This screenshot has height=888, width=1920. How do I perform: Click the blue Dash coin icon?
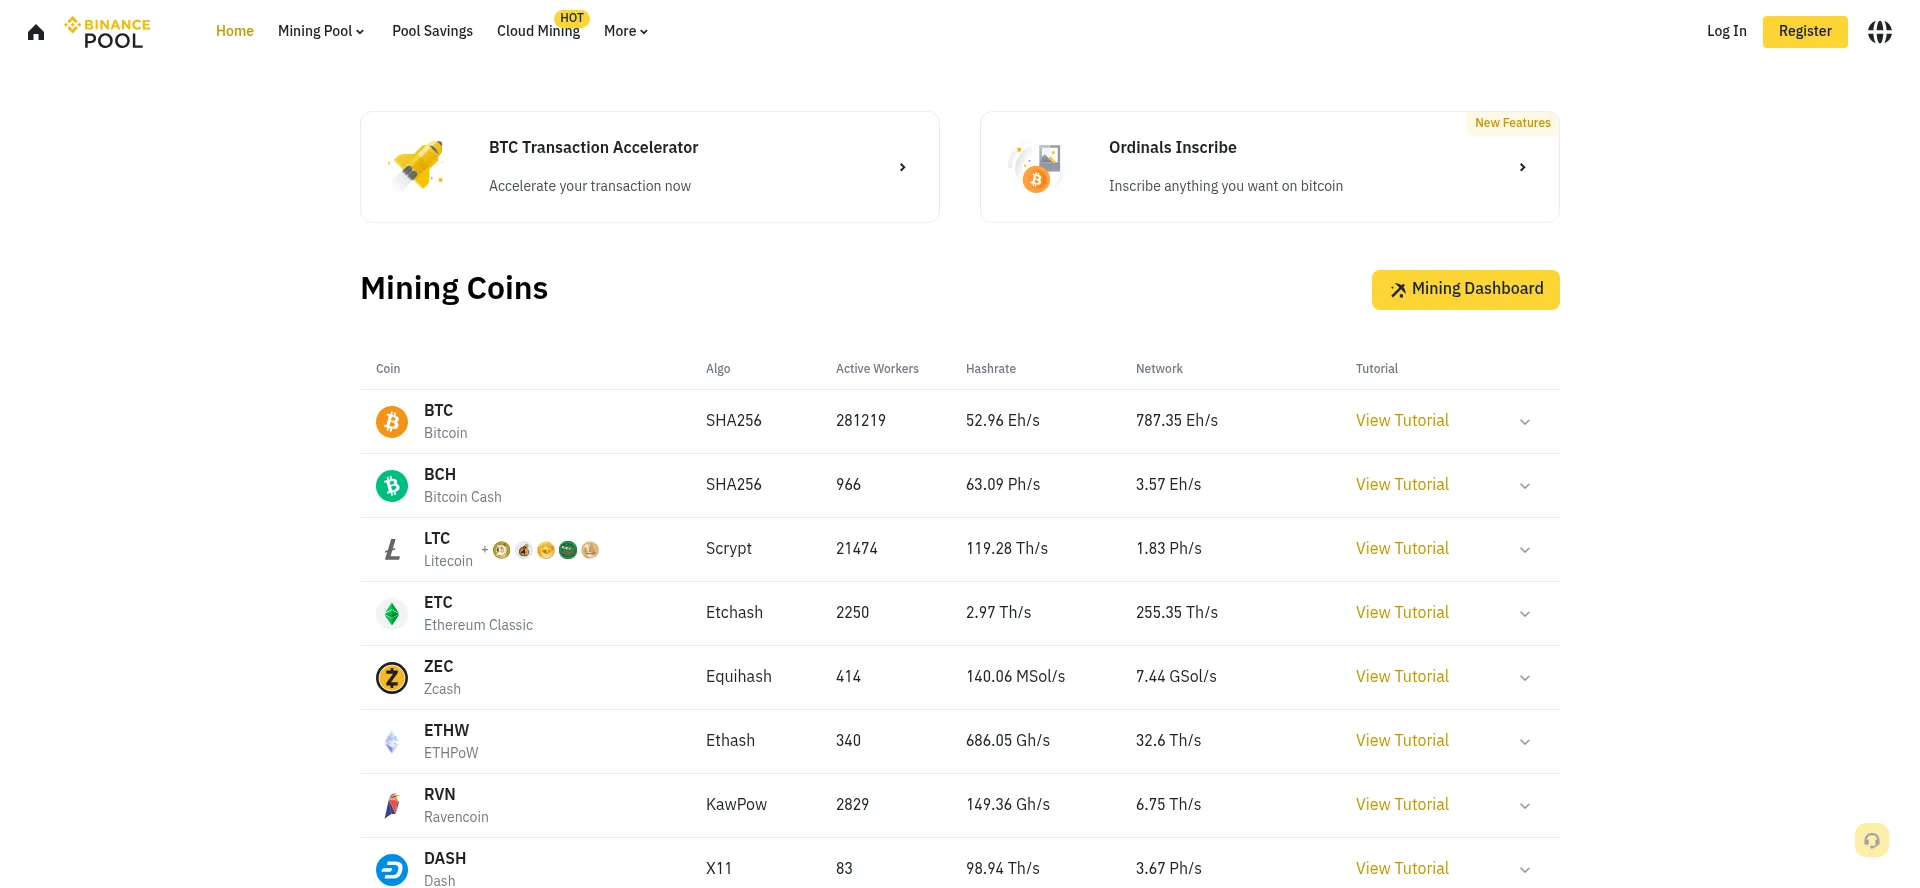pyautogui.click(x=392, y=870)
